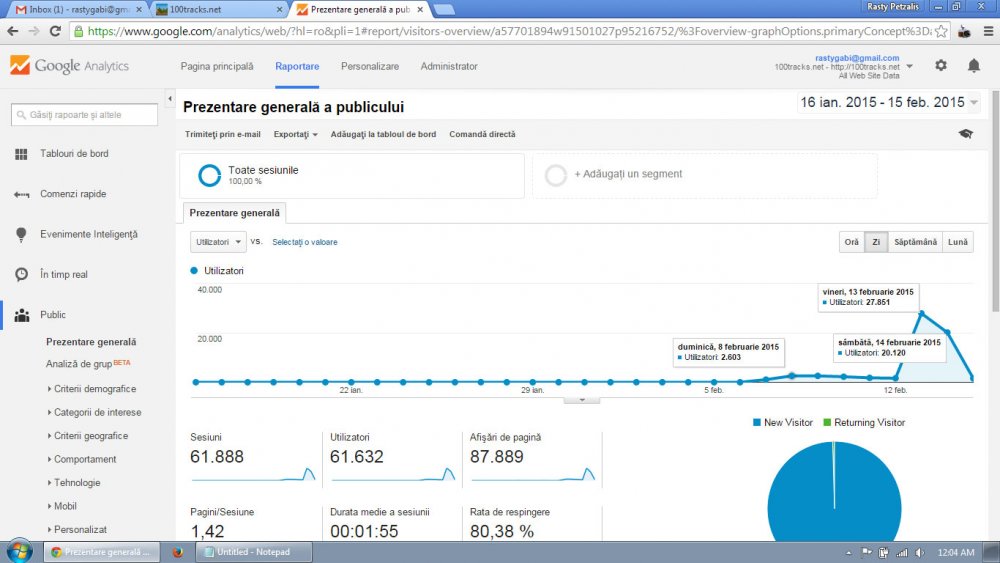Open Personalizare tab
Image resolution: width=1000 pixels, height=563 pixels.
coord(370,66)
